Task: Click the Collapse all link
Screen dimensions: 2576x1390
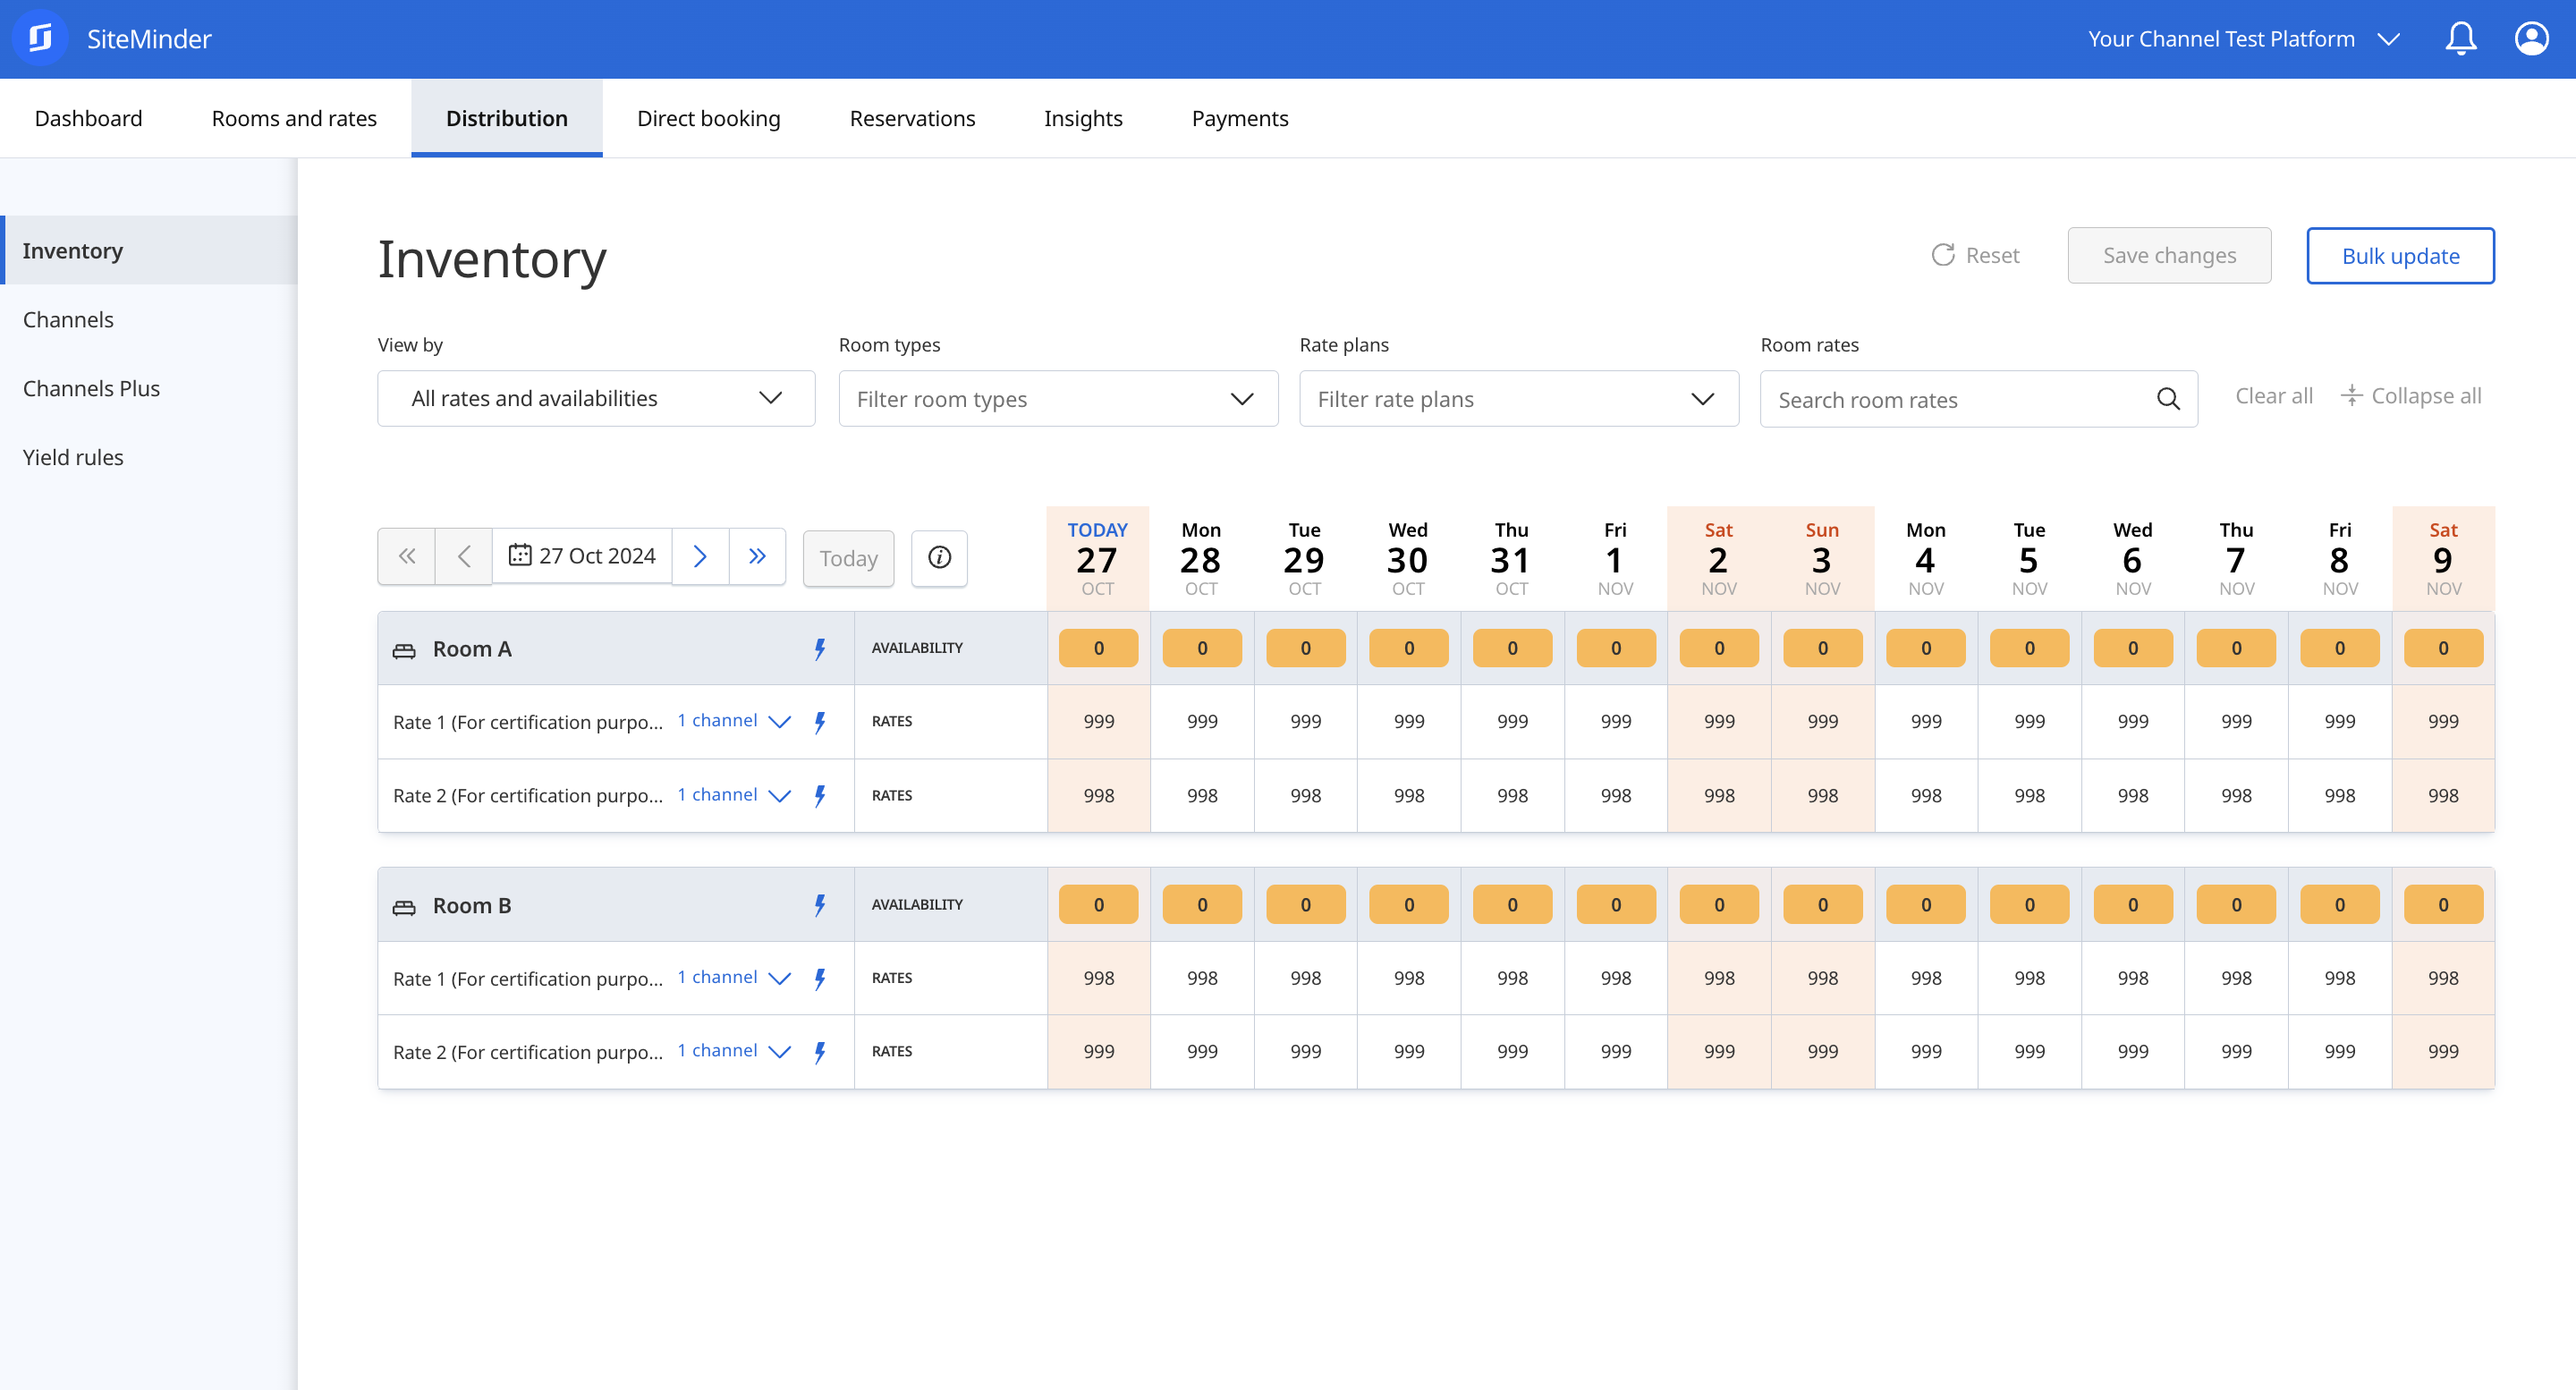Action: 2411,396
